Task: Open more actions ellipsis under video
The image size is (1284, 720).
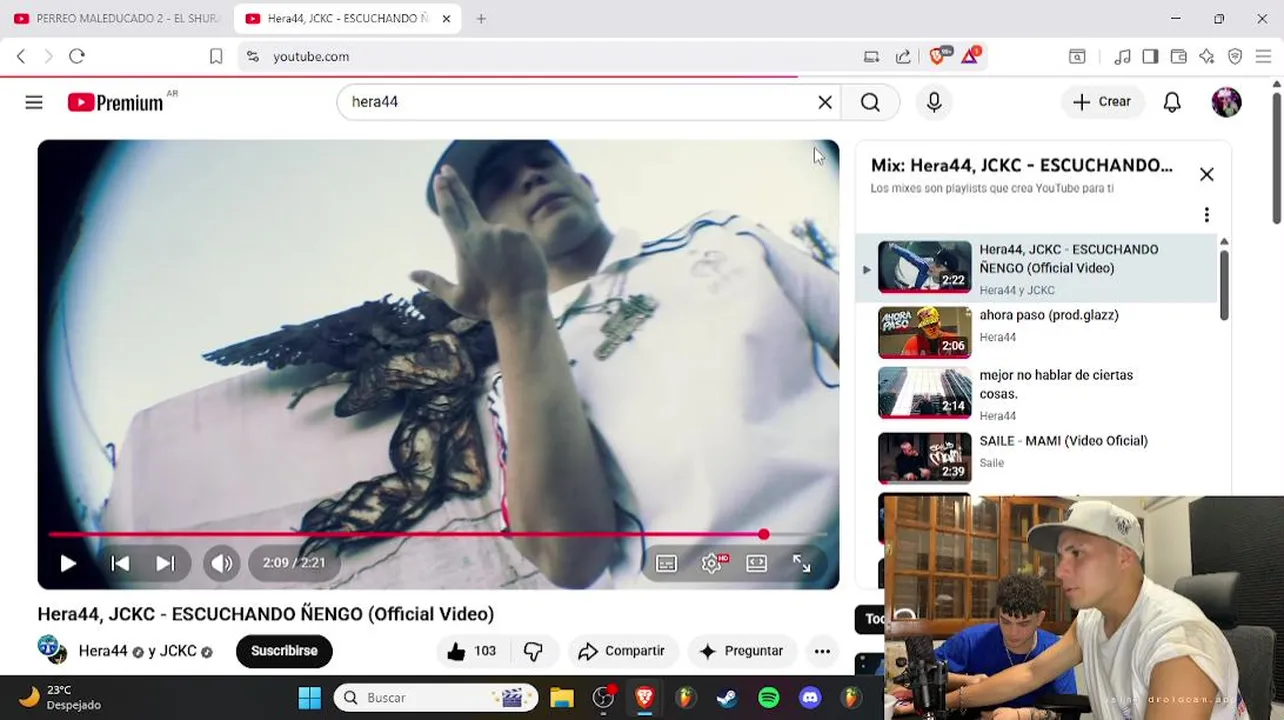Action: pos(822,651)
